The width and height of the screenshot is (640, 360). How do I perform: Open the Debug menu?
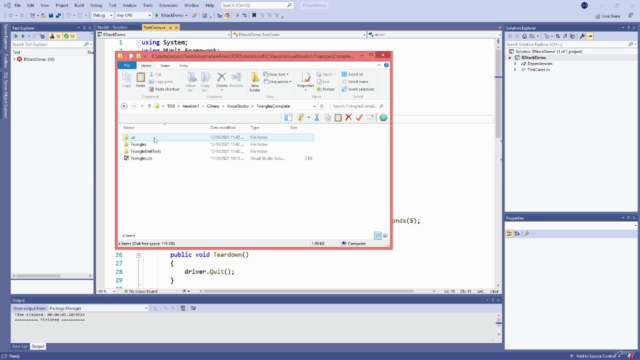(96, 5)
